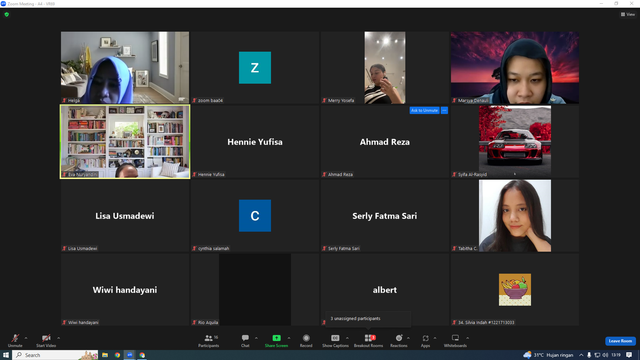Open the View layout menu

coord(628,14)
